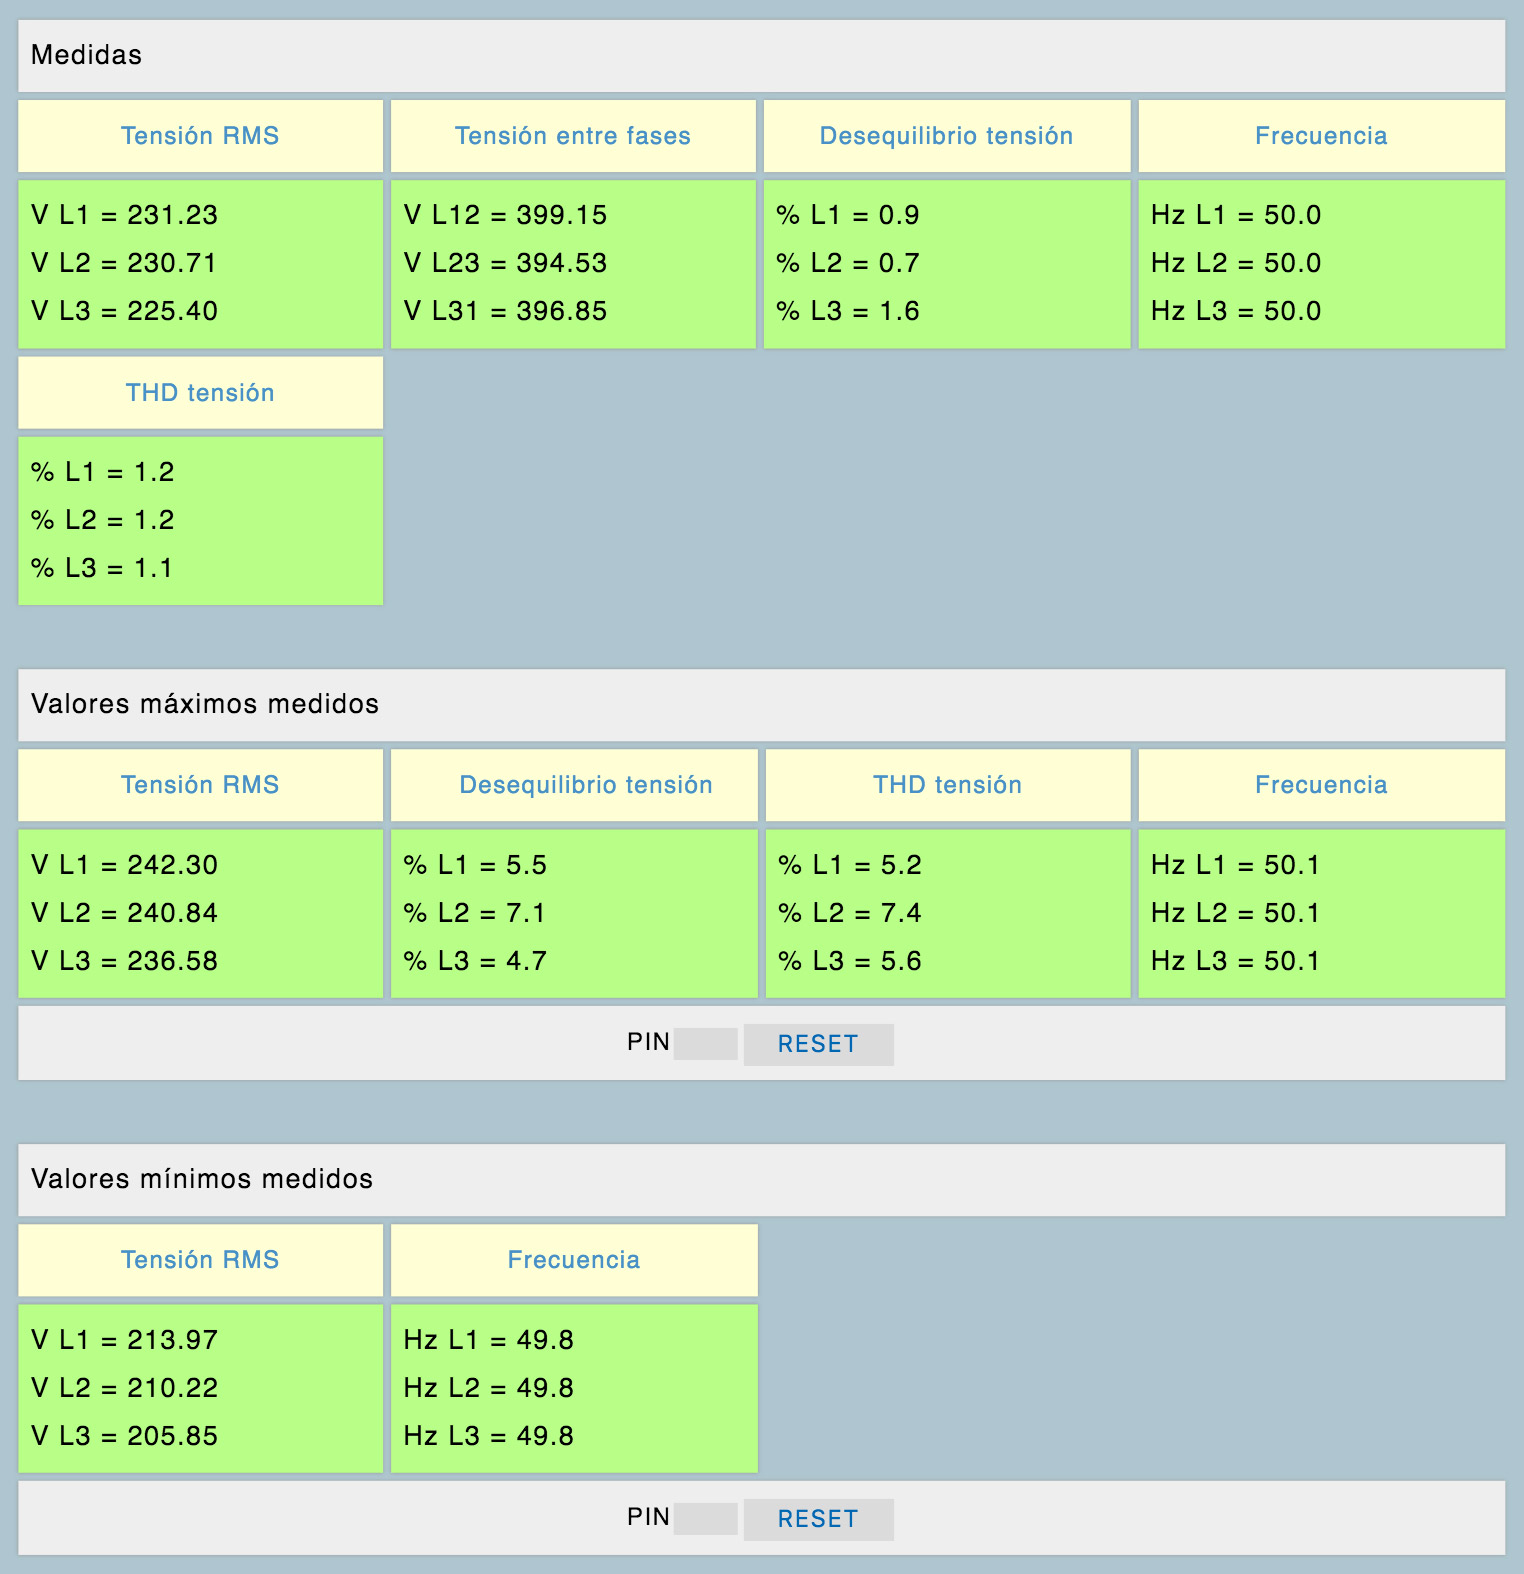
Task: Select the Valores mínimos medidos title bar
Action: (762, 1179)
